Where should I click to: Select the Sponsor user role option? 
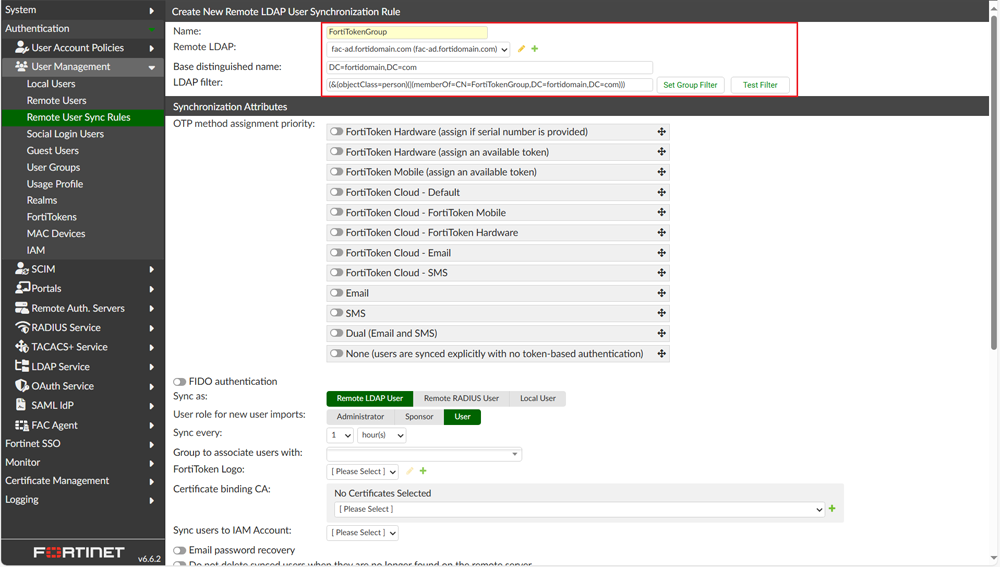[419, 417]
